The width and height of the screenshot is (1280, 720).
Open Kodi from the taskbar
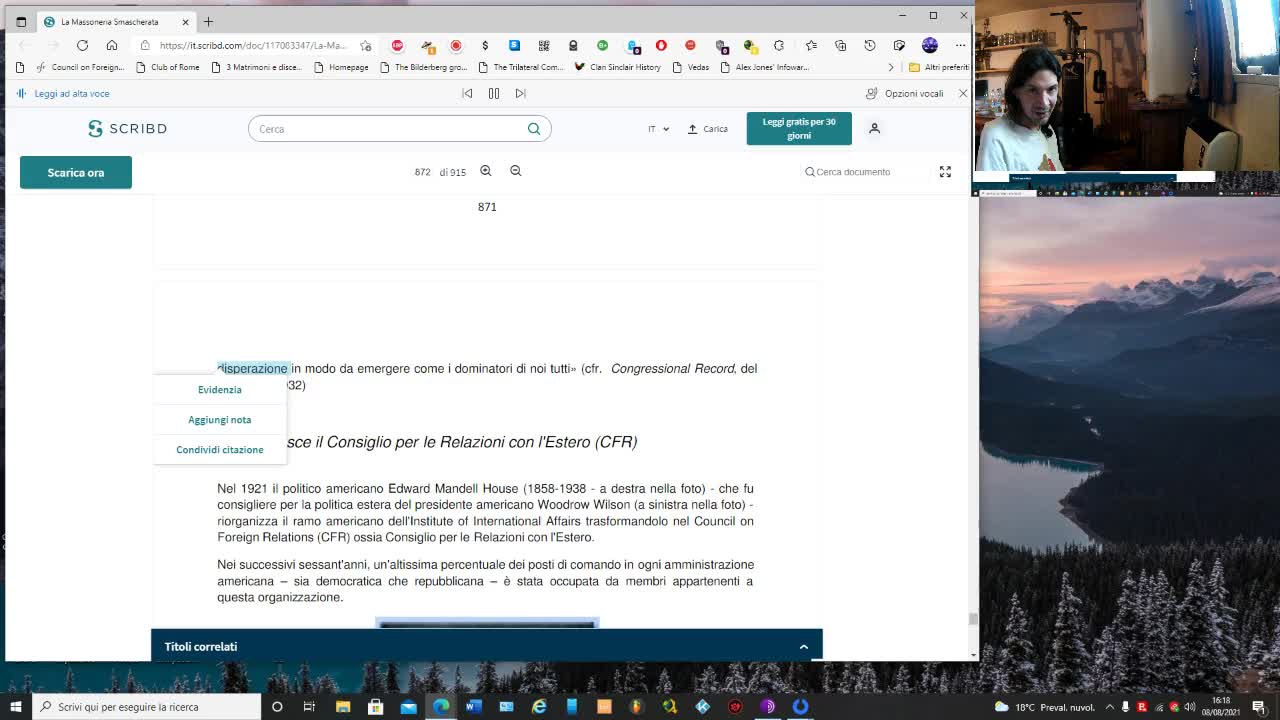pos(702,706)
